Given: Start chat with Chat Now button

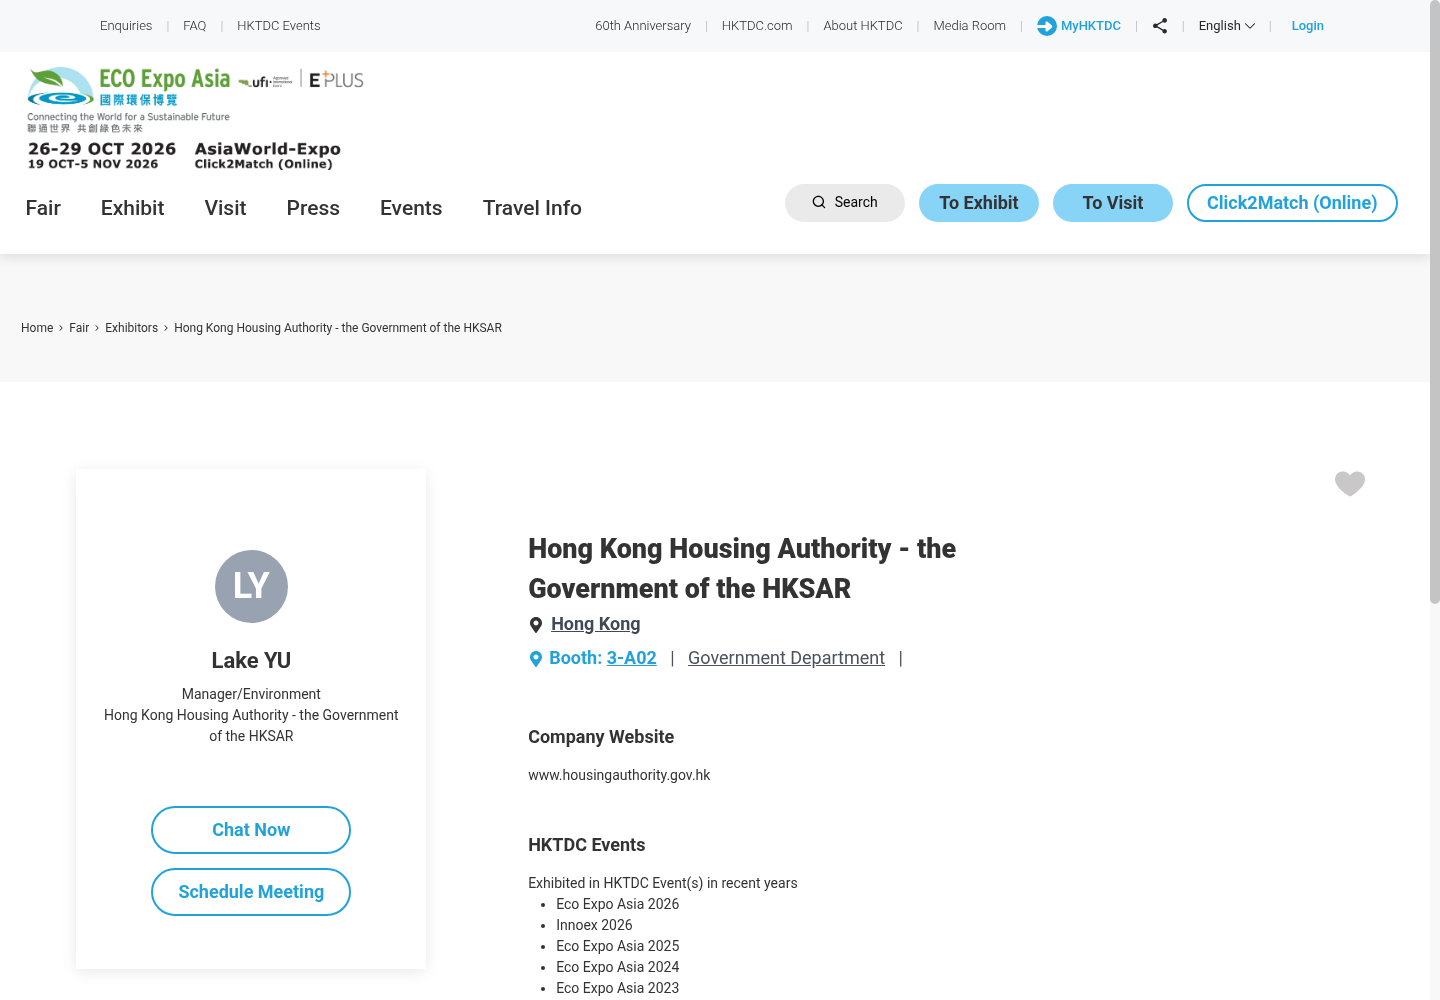Looking at the screenshot, I should (x=251, y=830).
